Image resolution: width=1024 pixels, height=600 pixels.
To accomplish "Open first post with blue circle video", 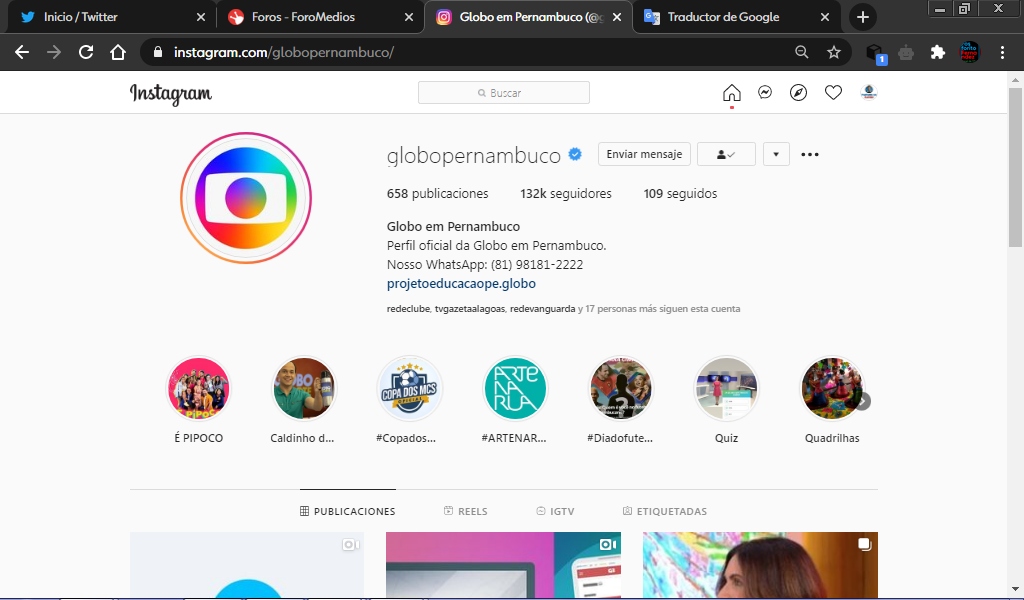I will coord(247,565).
